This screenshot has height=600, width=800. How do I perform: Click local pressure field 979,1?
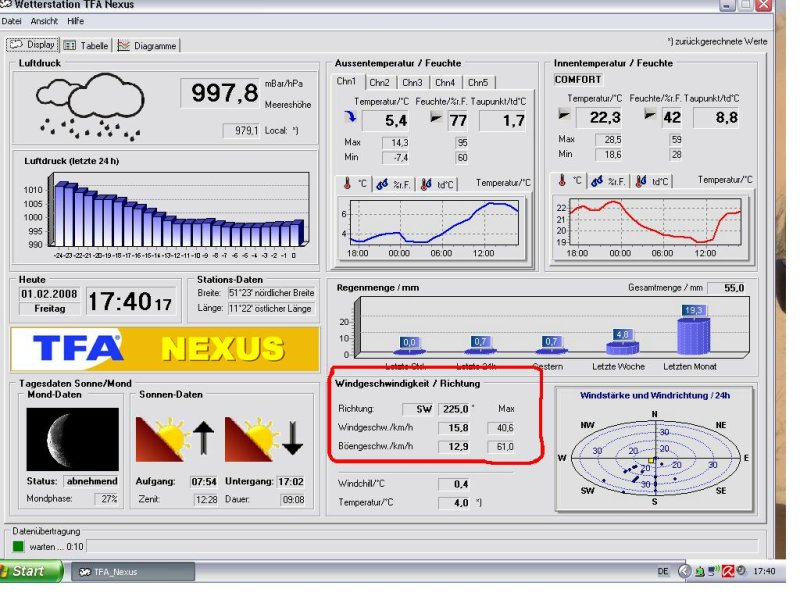point(242,131)
